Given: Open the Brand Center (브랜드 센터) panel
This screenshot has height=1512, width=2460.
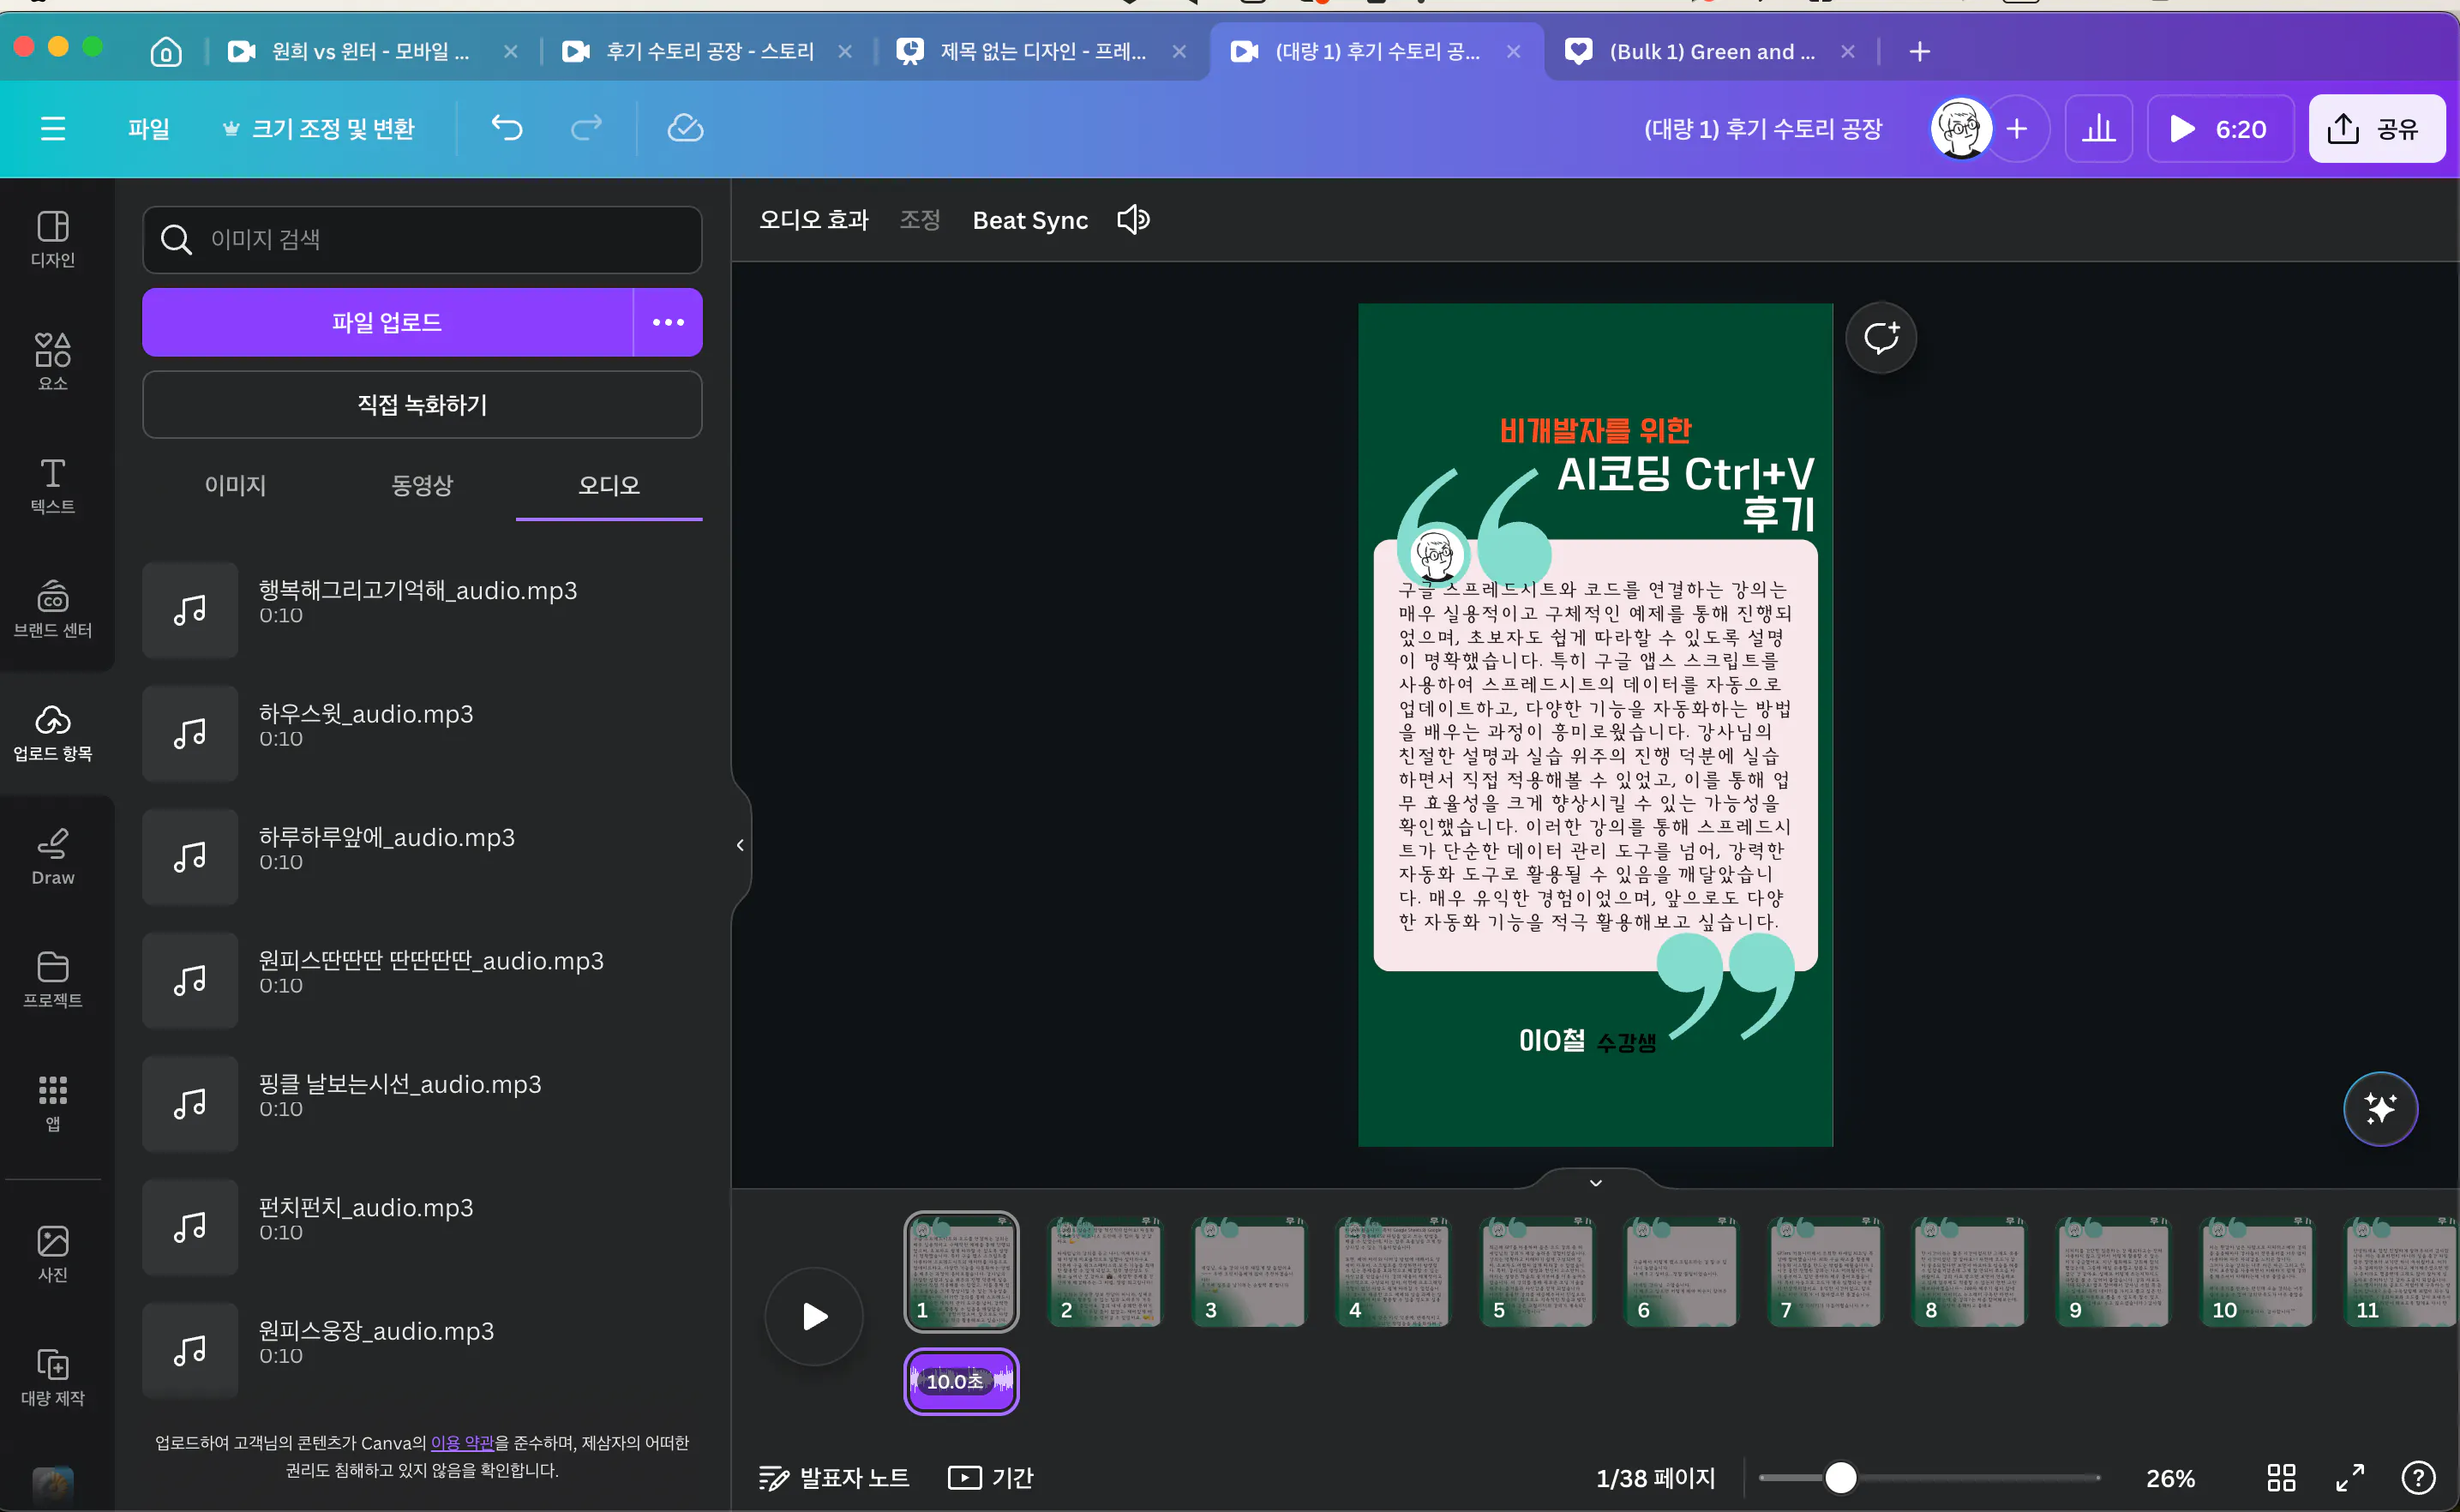Looking at the screenshot, I should pos(52,608).
